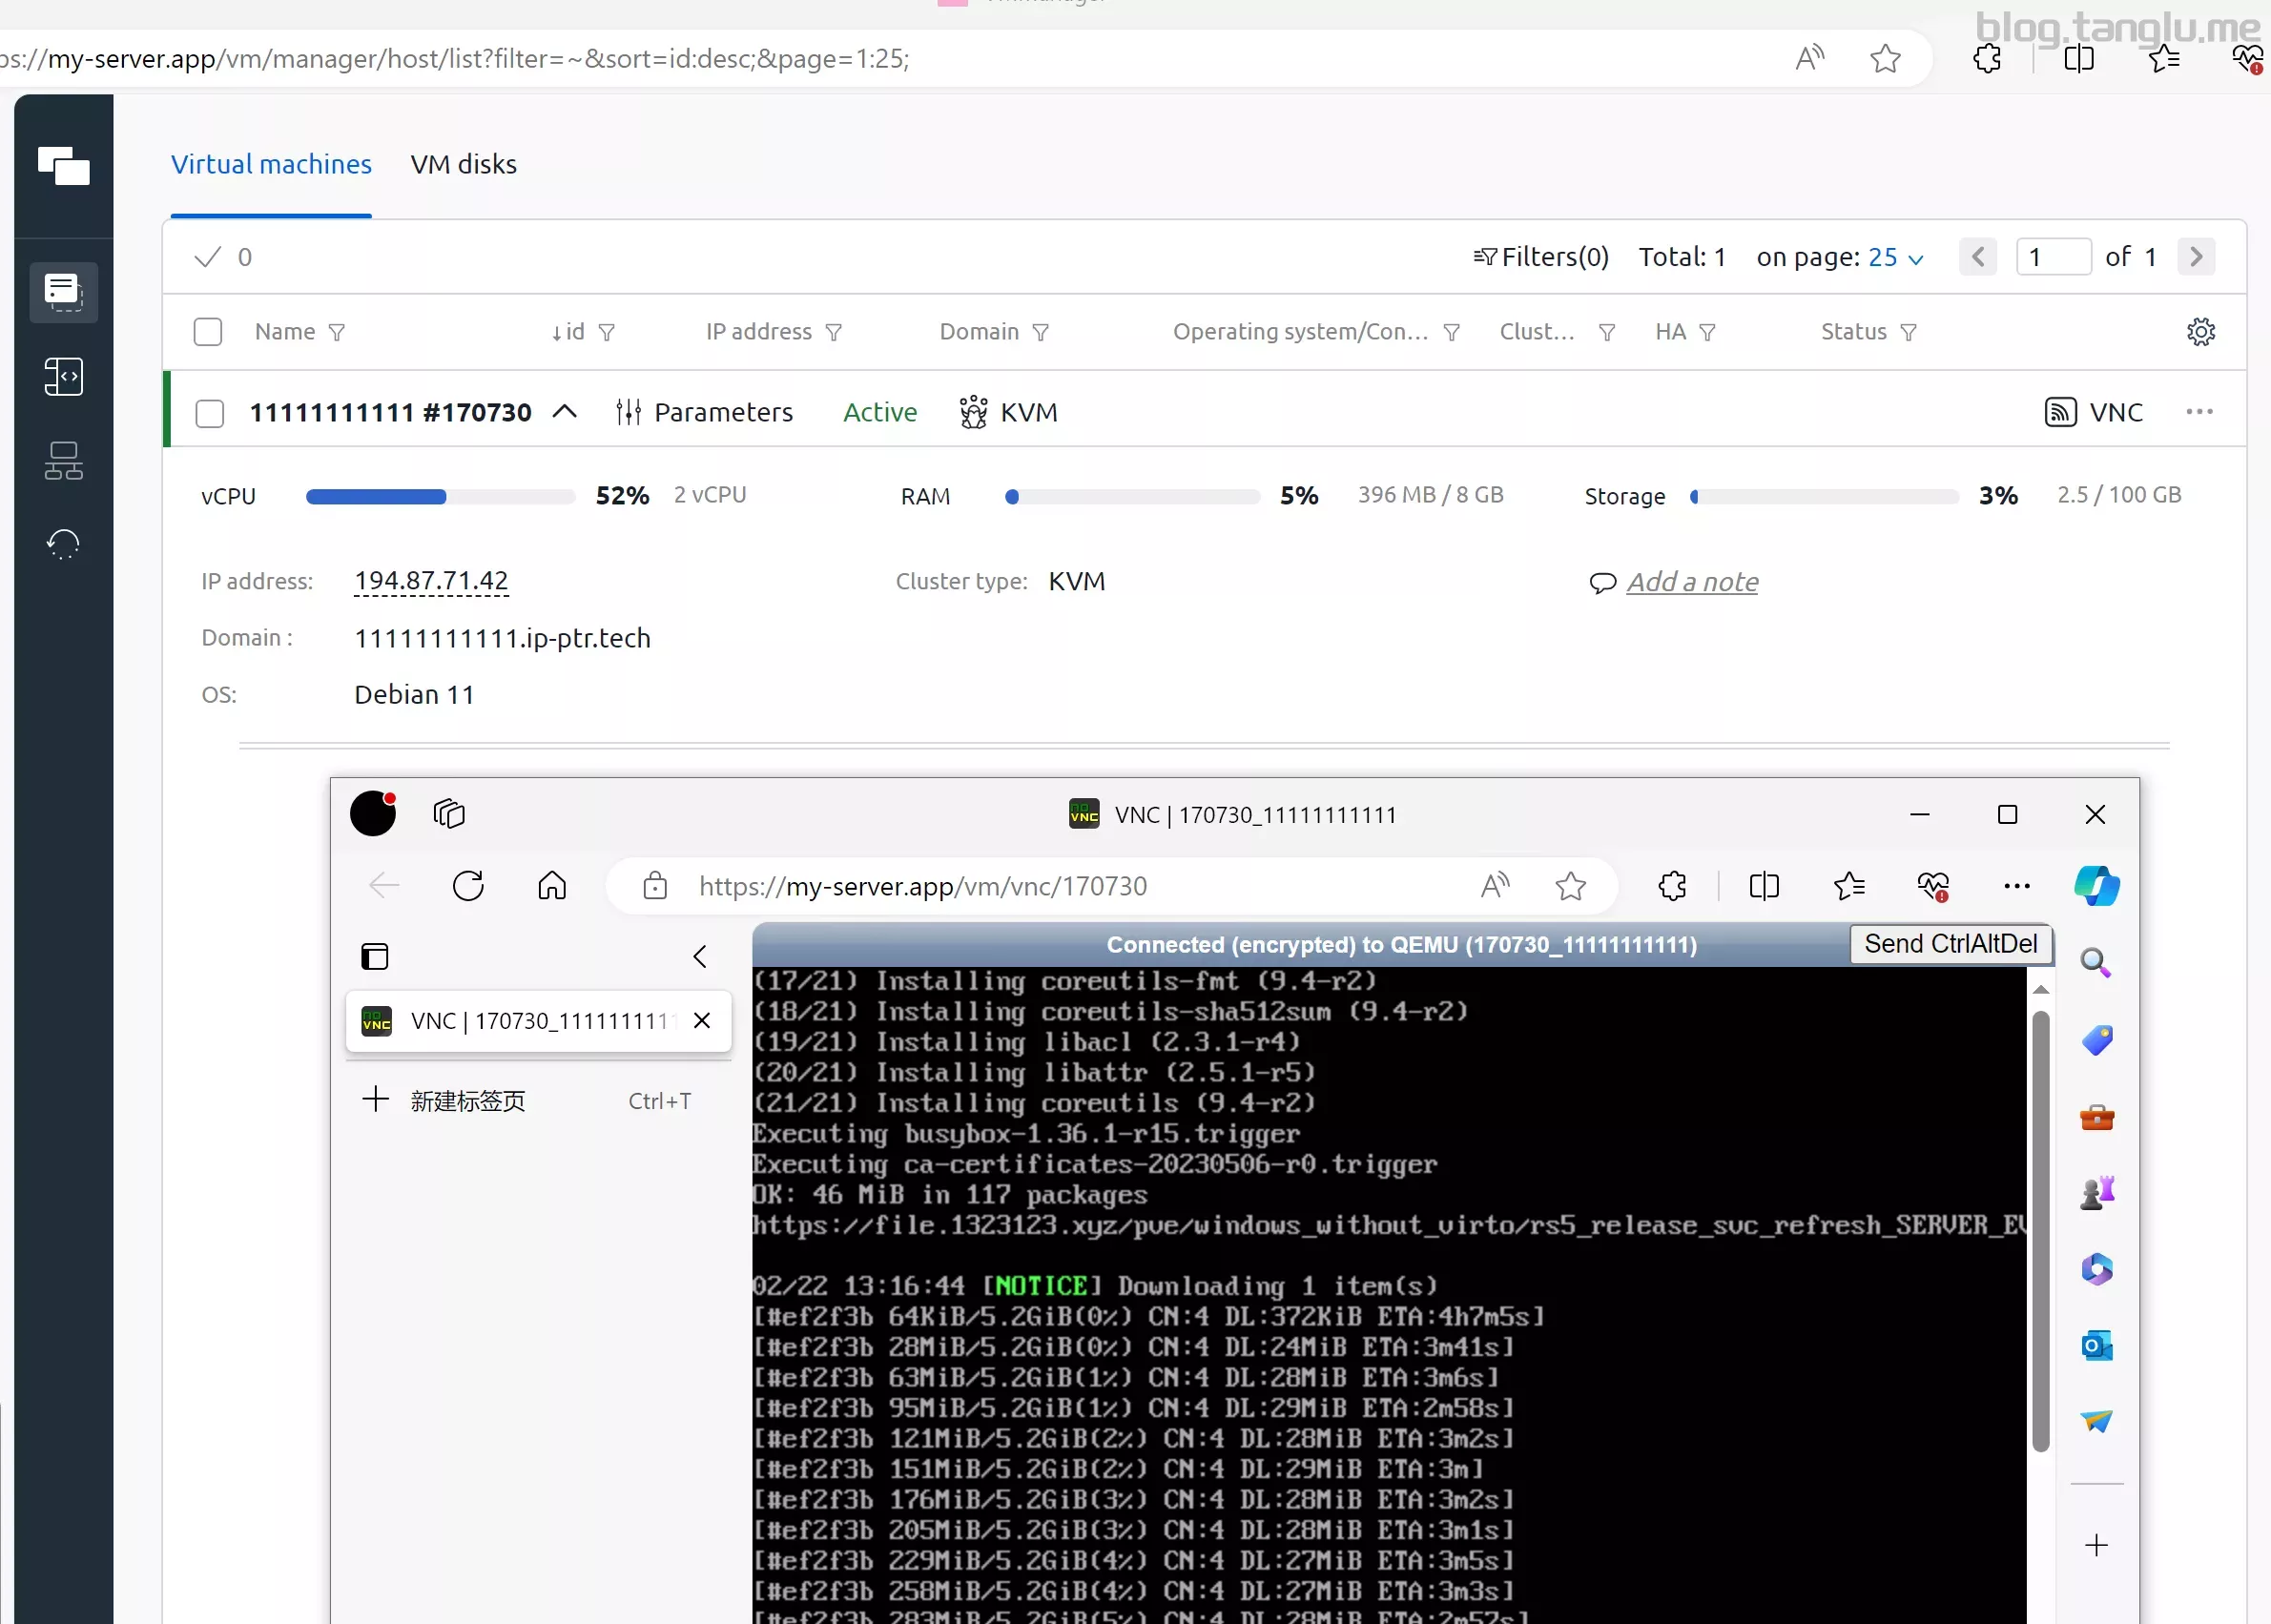The image size is (2271, 1624).
Task: Click the Send CtrlAltDel button
Action: (1950, 944)
